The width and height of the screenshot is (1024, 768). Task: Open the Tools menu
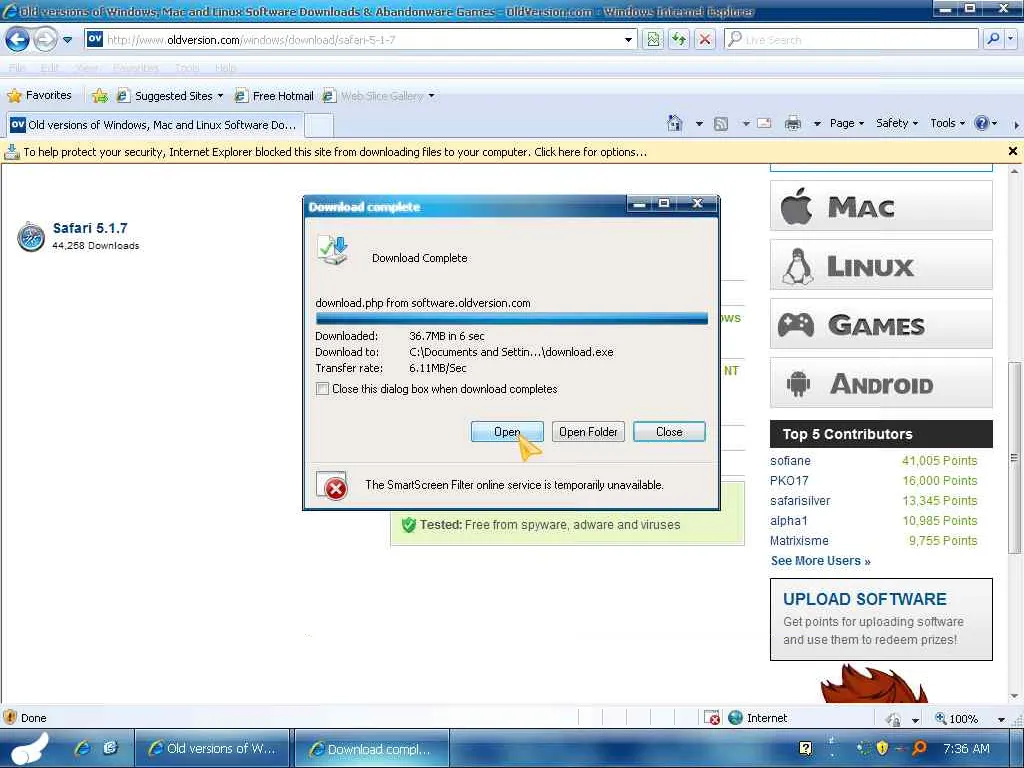pos(947,123)
